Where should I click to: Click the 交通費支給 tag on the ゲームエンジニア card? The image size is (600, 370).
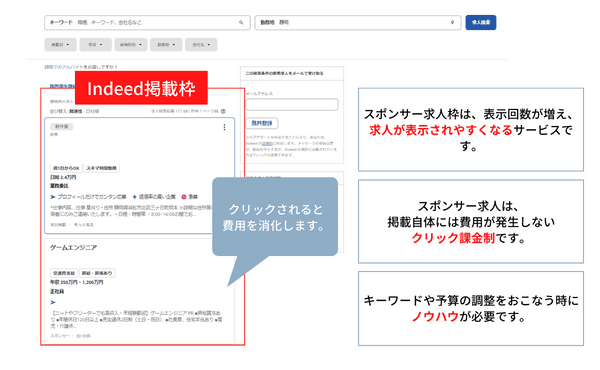pyautogui.click(x=64, y=273)
